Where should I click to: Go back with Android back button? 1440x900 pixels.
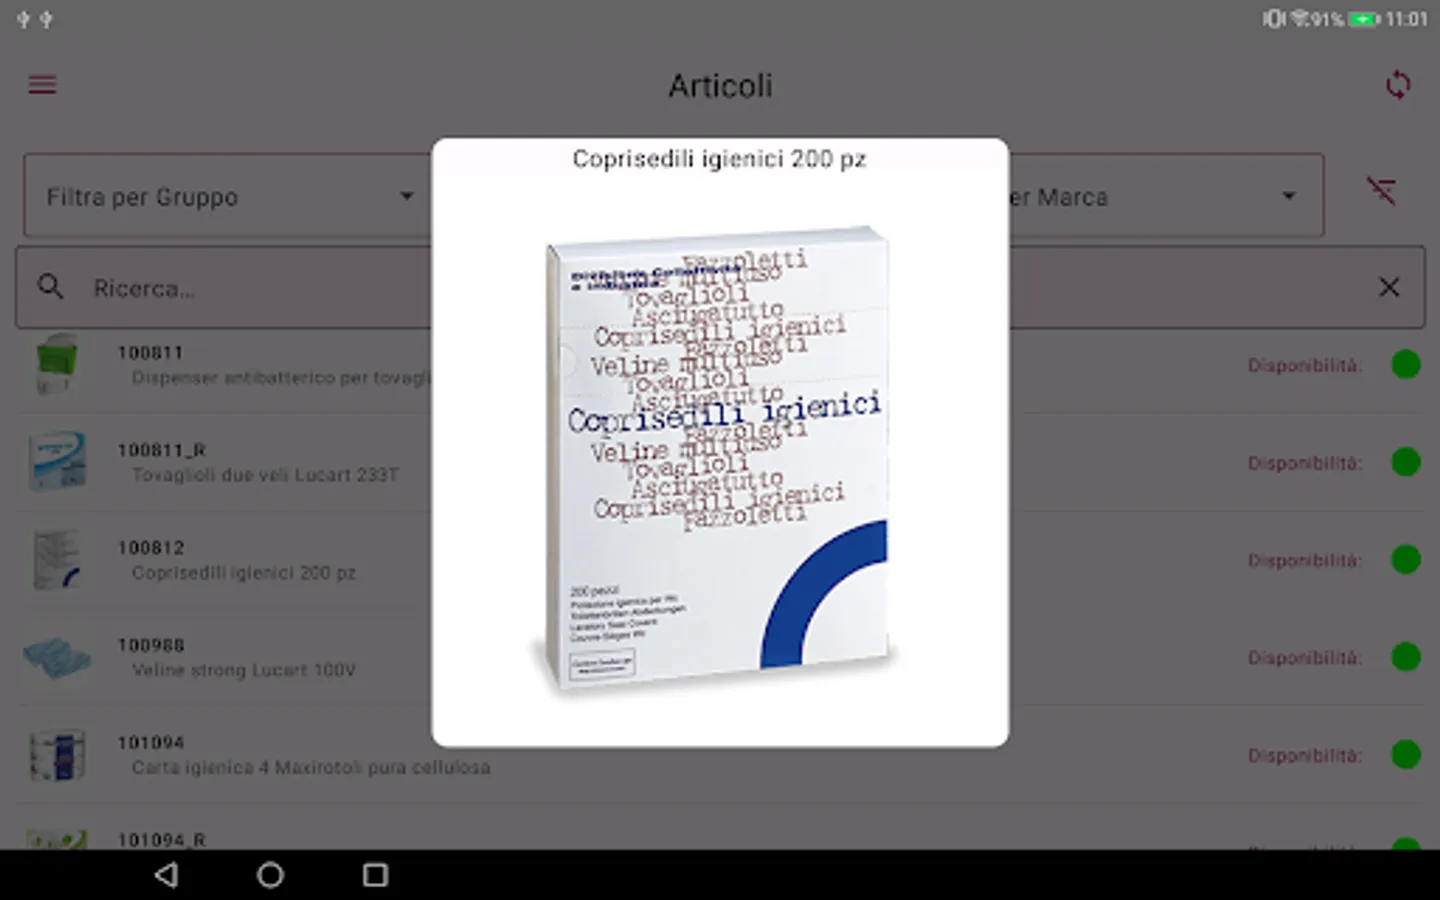[x=167, y=875]
